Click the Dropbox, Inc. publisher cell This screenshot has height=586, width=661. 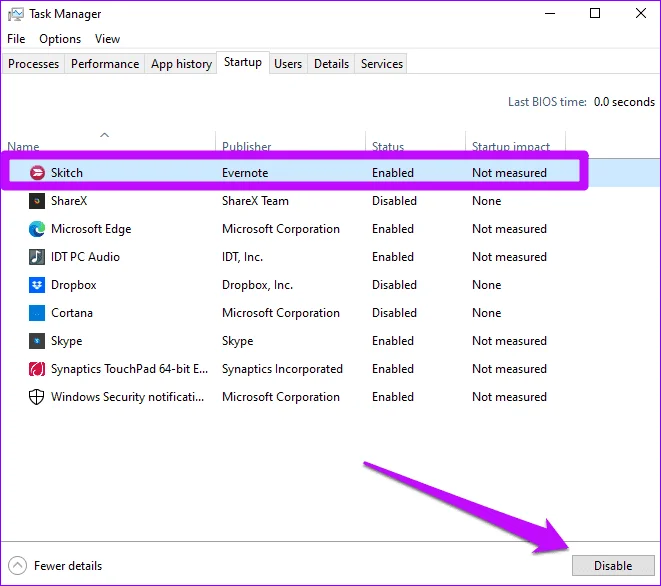click(258, 285)
